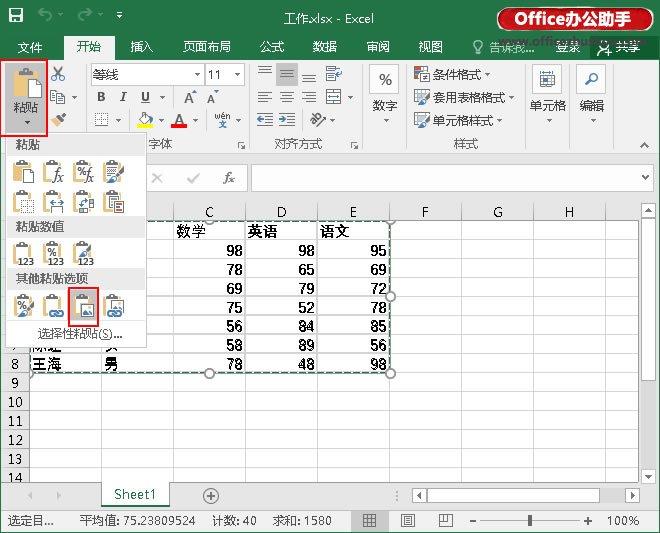660x533 pixels.
Task: Click the Copy icon in clipboard group
Action: (x=58, y=97)
